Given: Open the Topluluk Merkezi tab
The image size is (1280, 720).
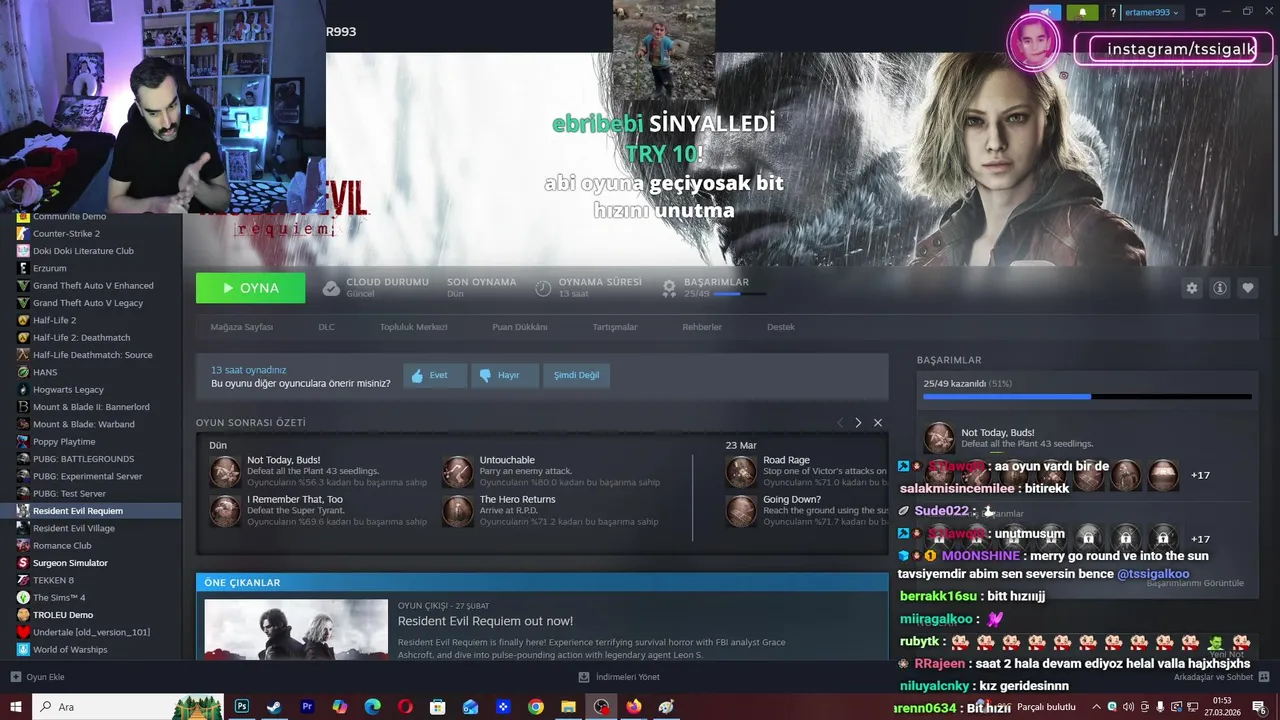Looking at the screenshot, I should (x=413, y=327).
